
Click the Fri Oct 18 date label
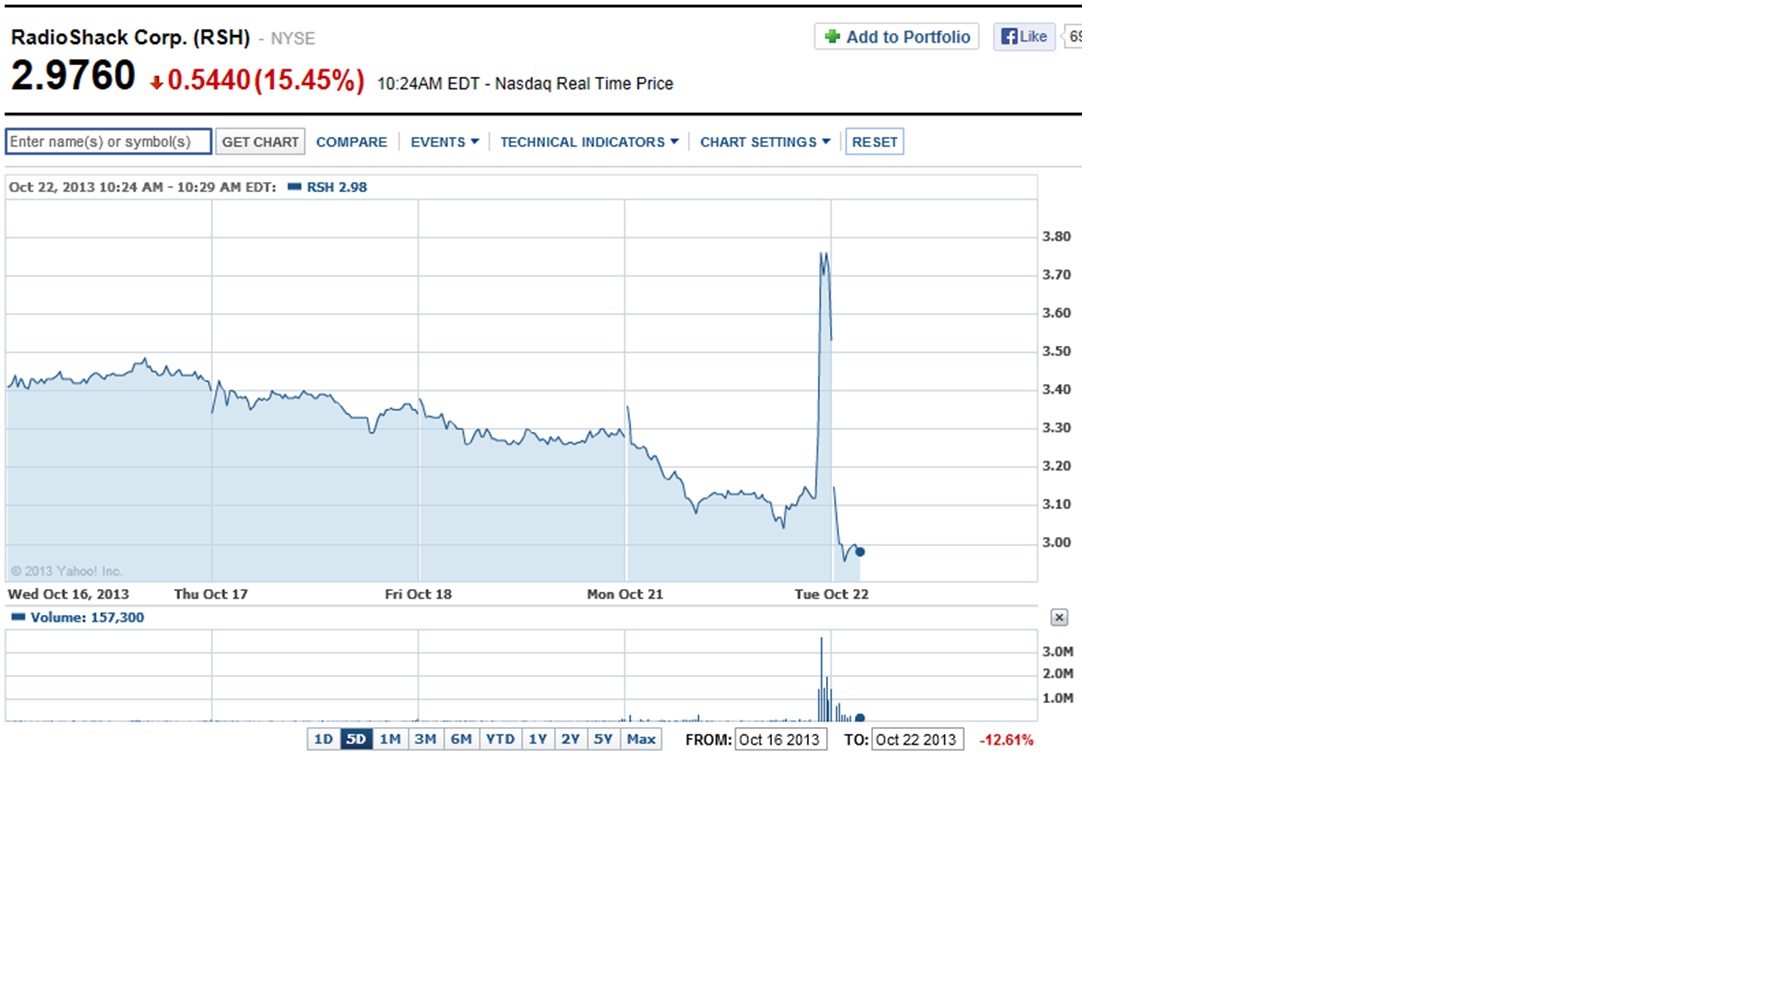418,594
